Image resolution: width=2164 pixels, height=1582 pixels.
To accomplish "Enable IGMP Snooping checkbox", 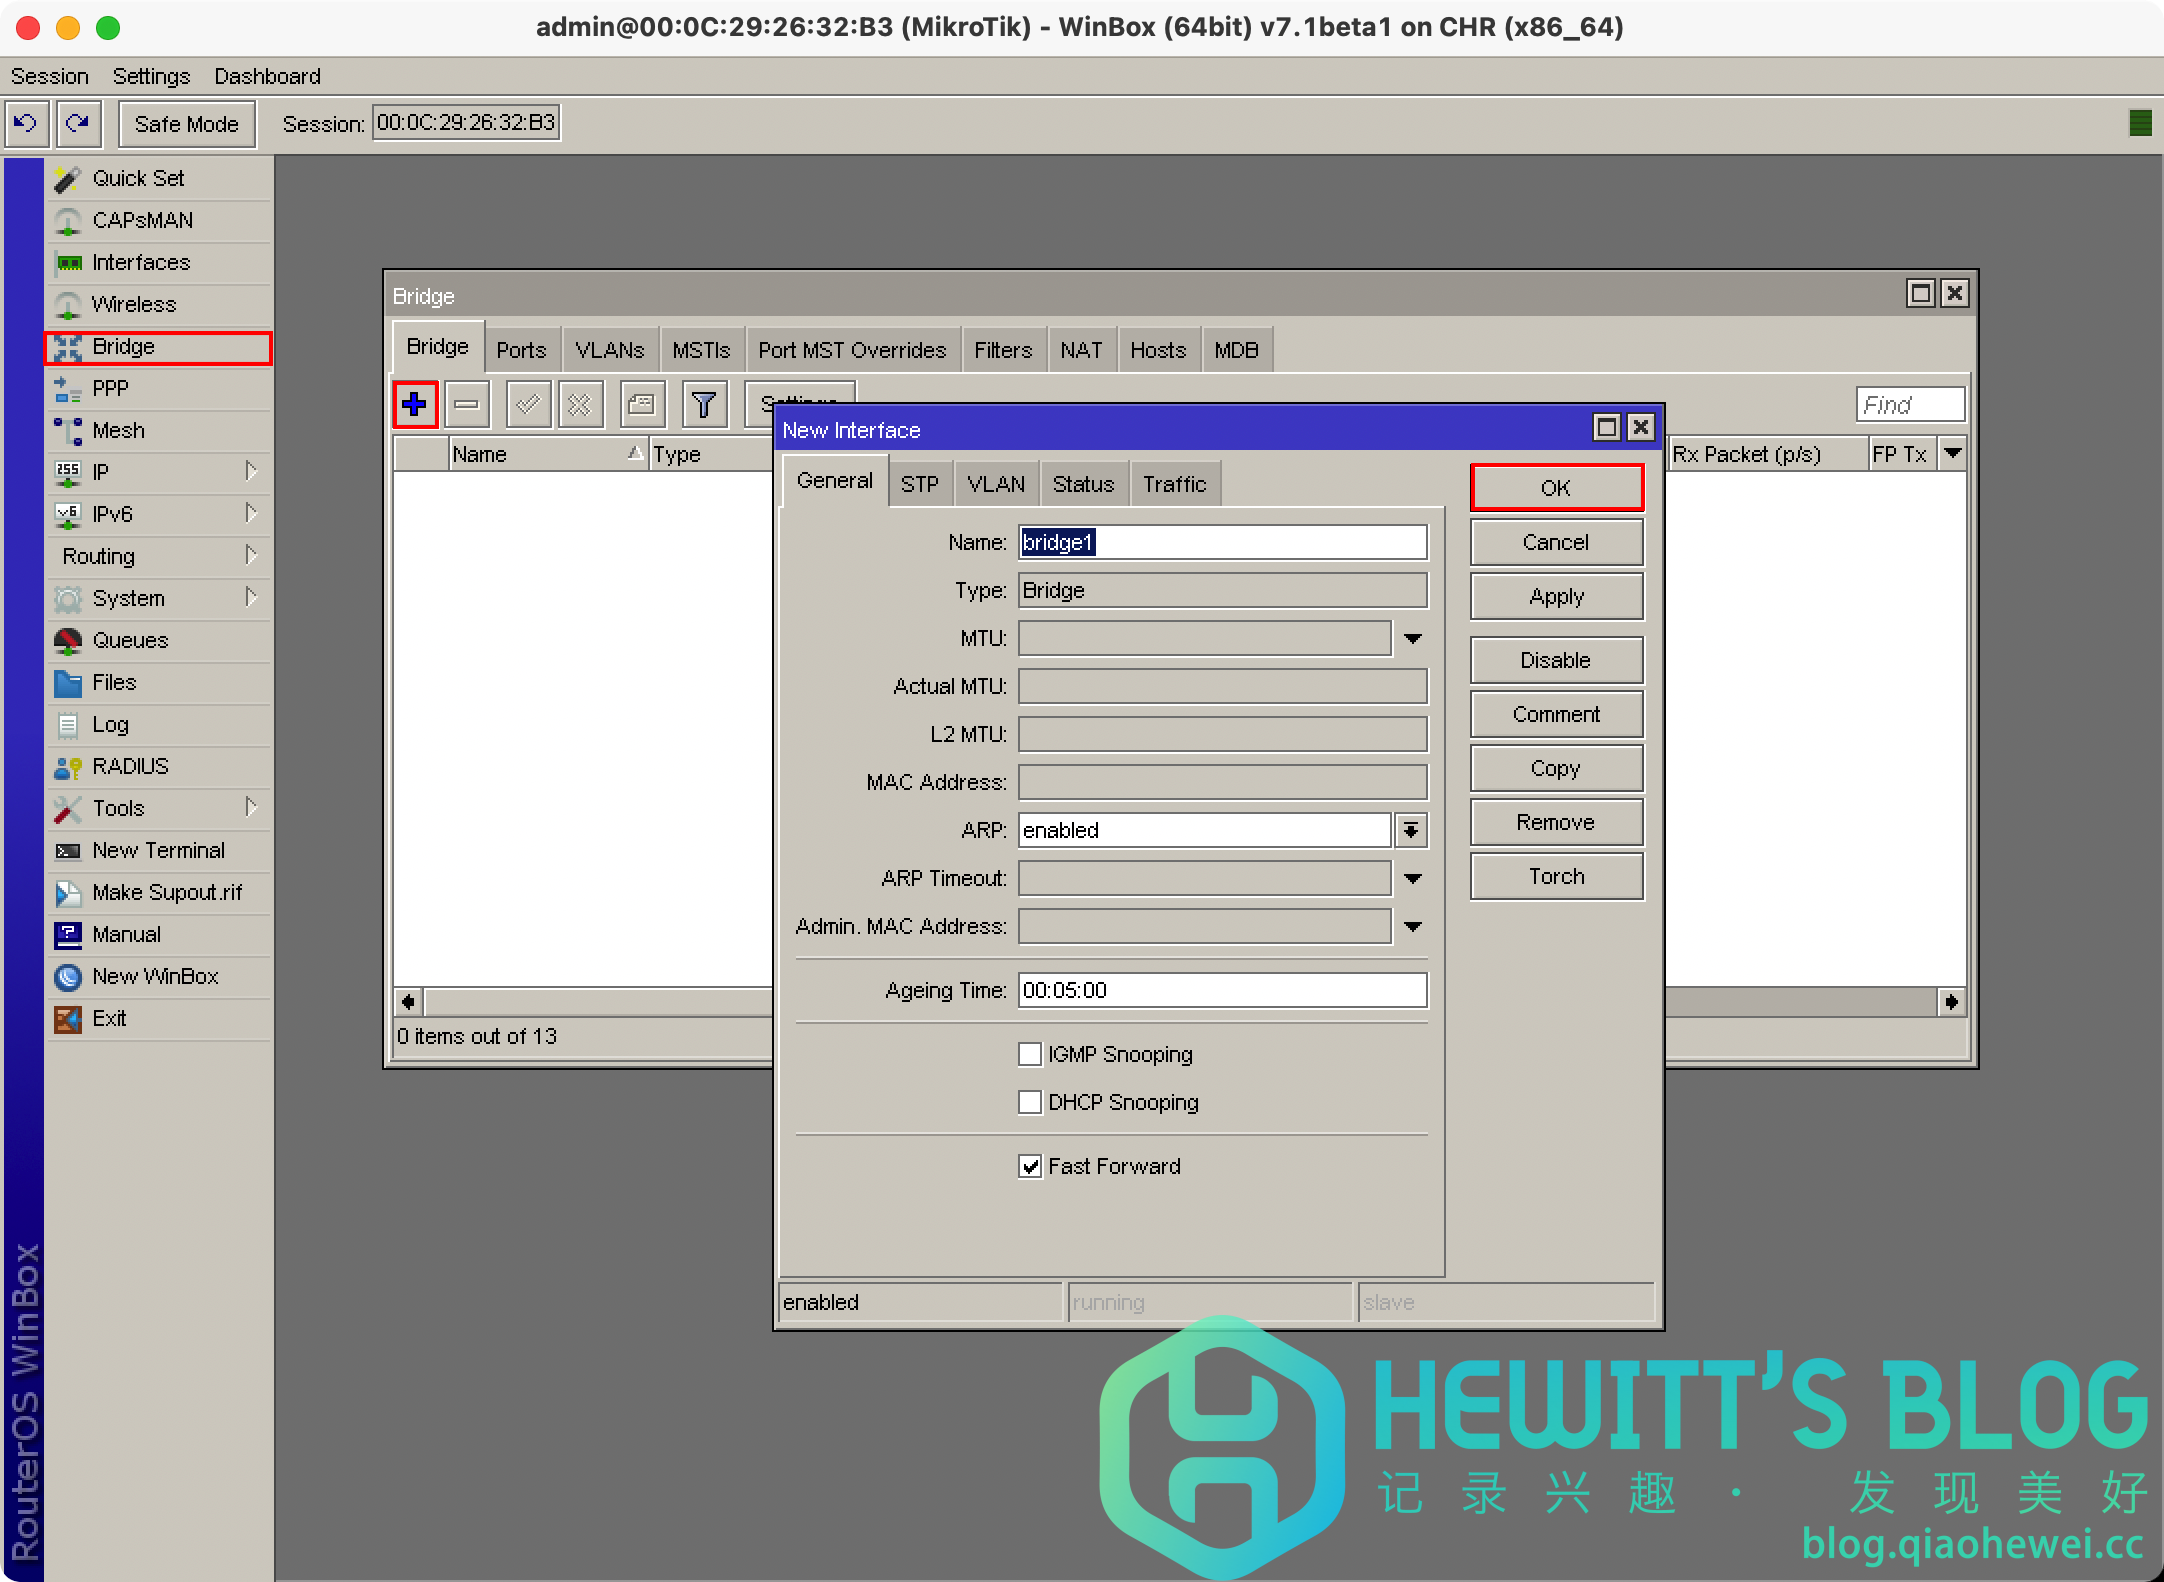I will pyautogui.click(x=1030, y=1054).
